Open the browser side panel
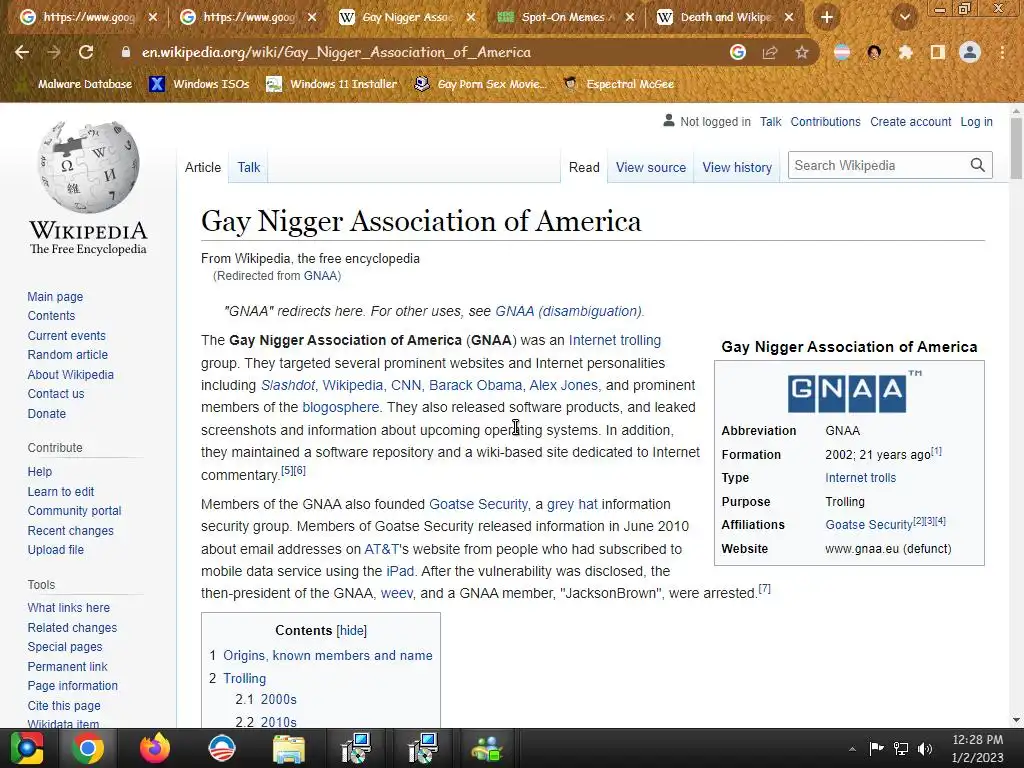Screen dimensions: 1024x768 [x=938, y=52]
